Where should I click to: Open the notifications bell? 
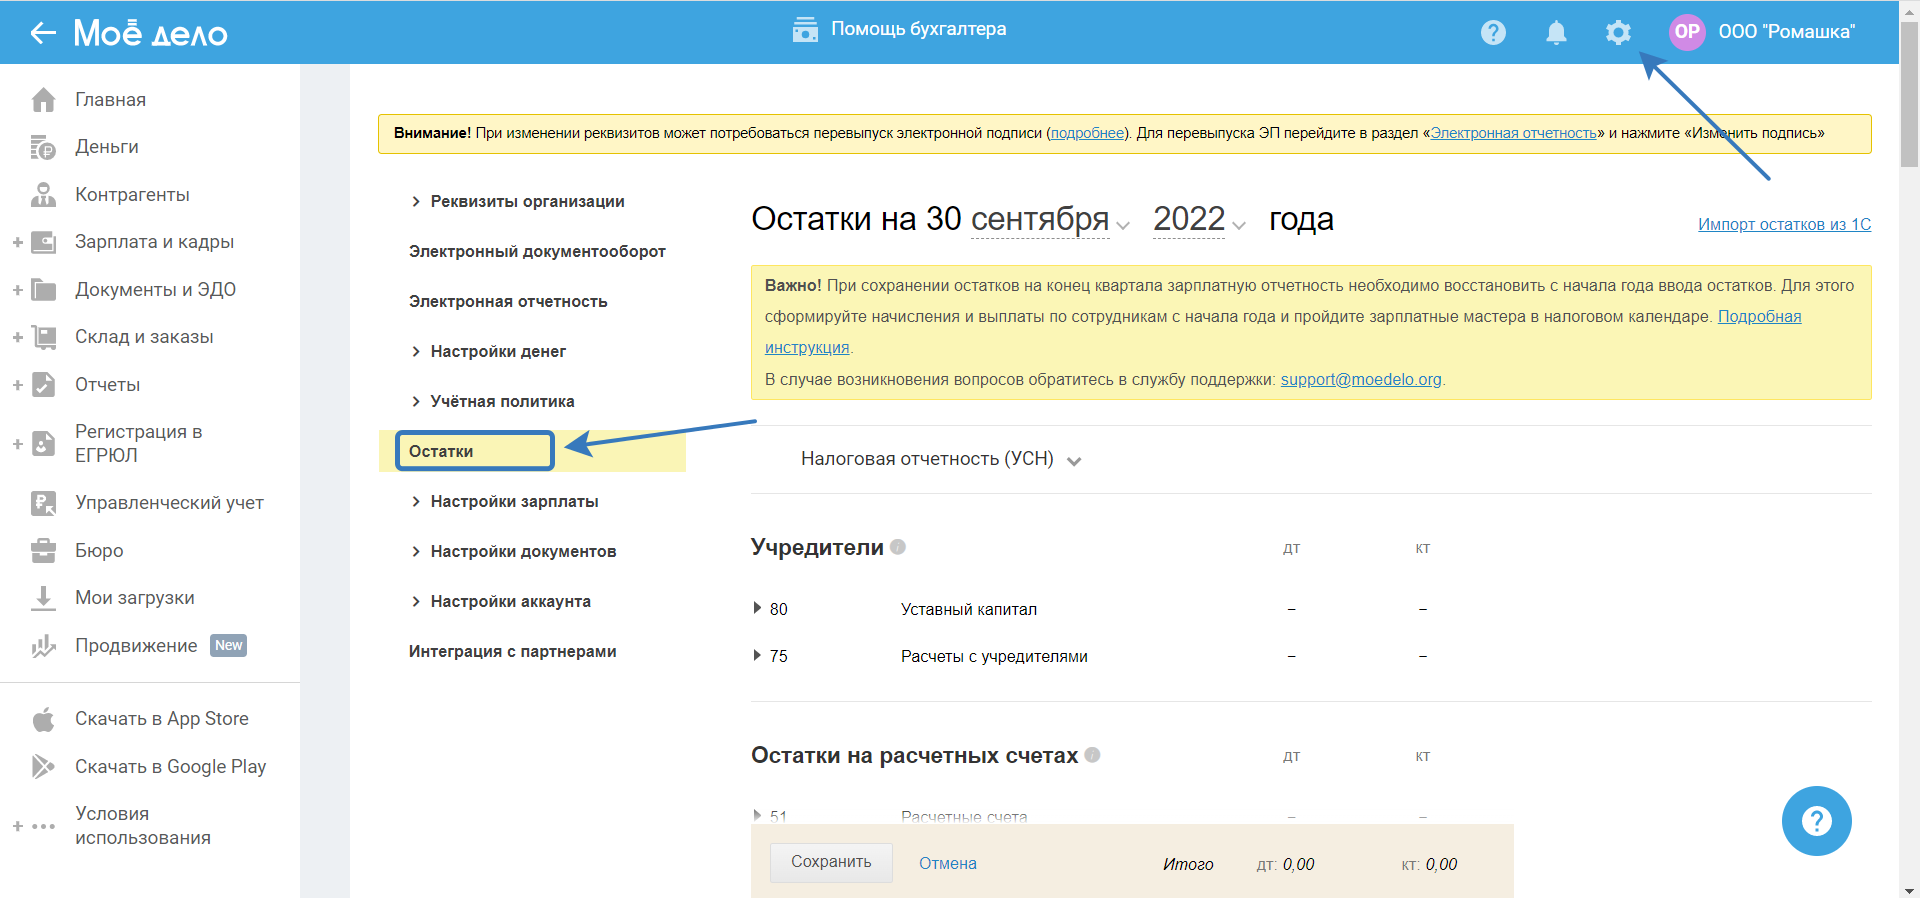(1556, 33)
